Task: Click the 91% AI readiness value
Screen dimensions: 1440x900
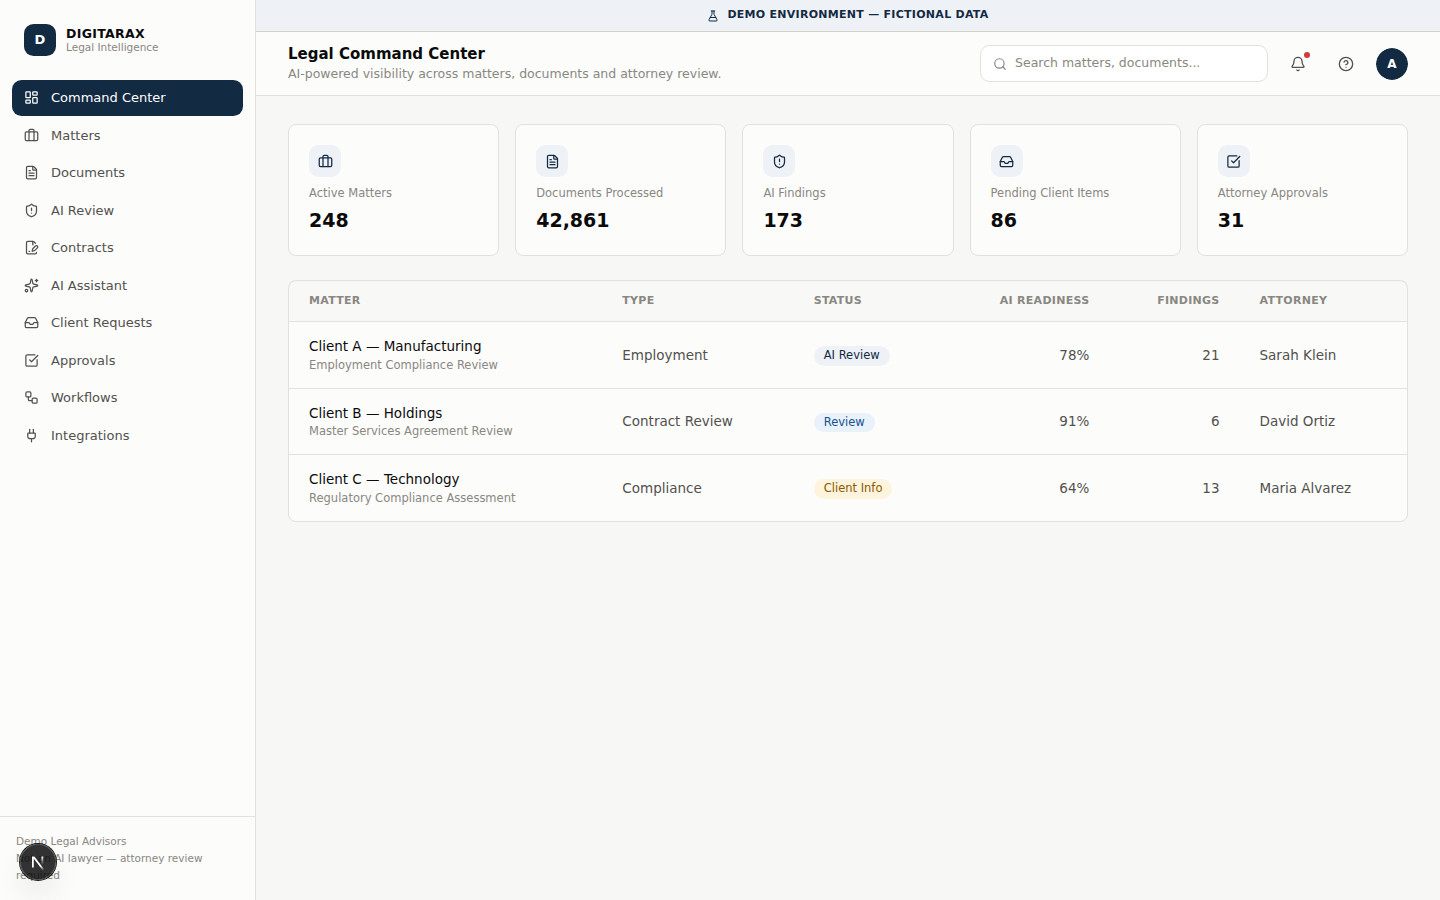Action: [x=1074, y=421]
